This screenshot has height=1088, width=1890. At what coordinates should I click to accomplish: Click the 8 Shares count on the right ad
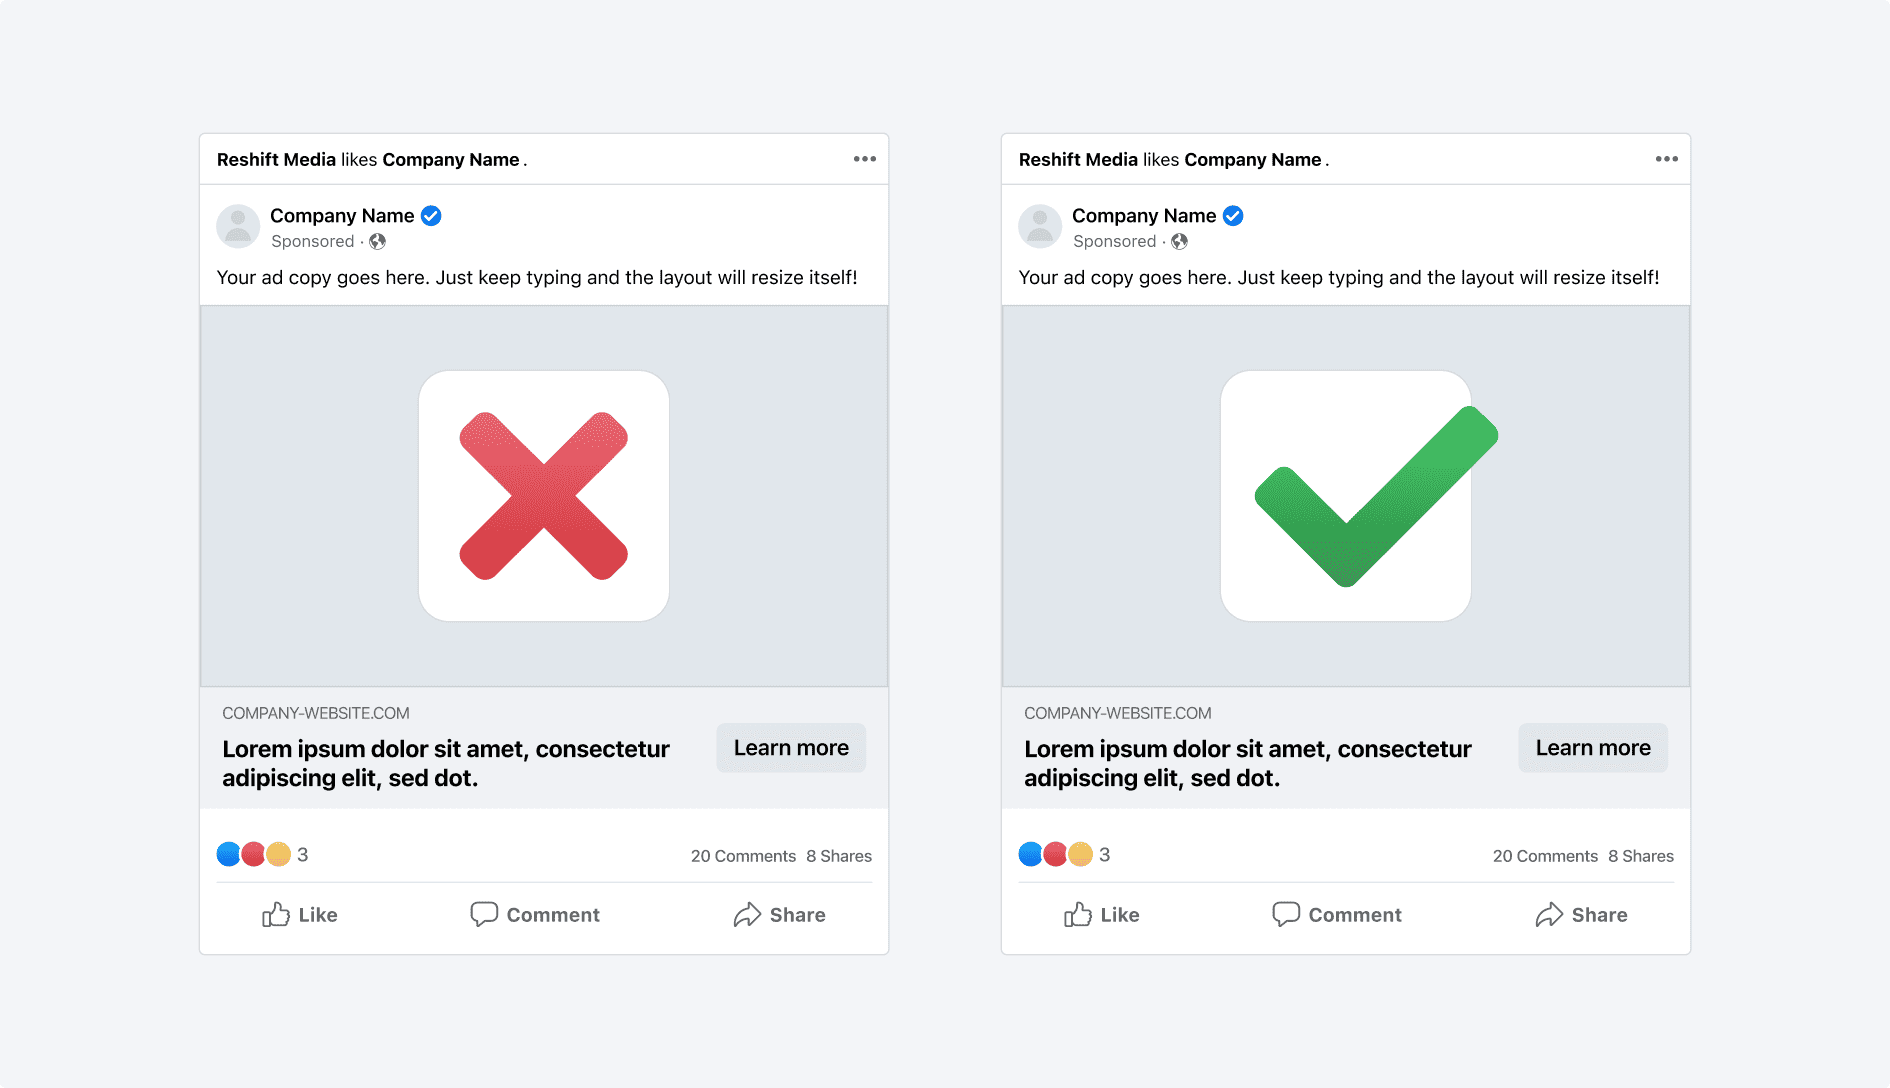1641,855
